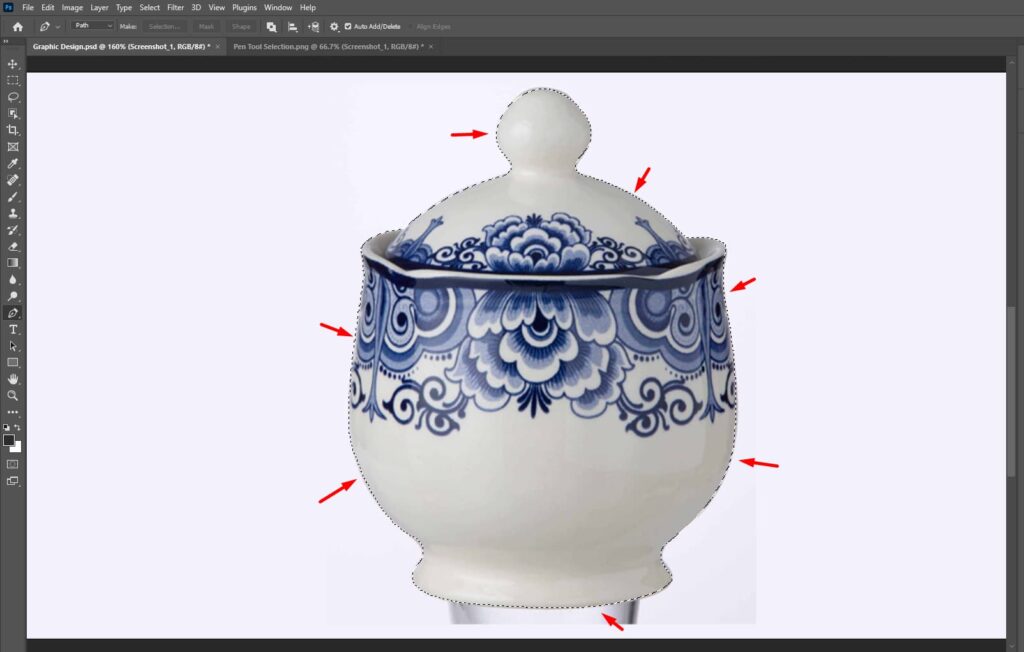The width and height of the screenshot is (1024, 652).
Task: Open the 3D menu
Action: coord(196,8)
